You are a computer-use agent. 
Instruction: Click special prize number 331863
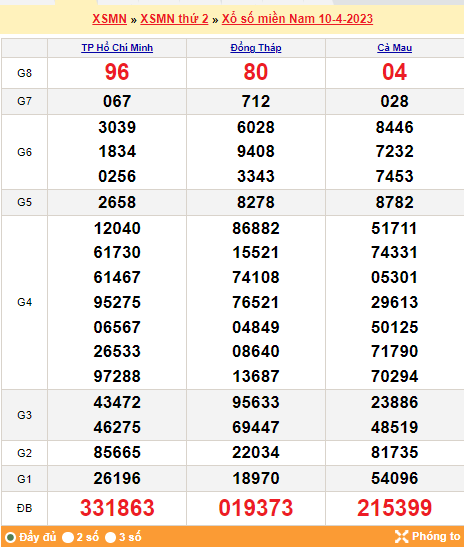(117, 508)
